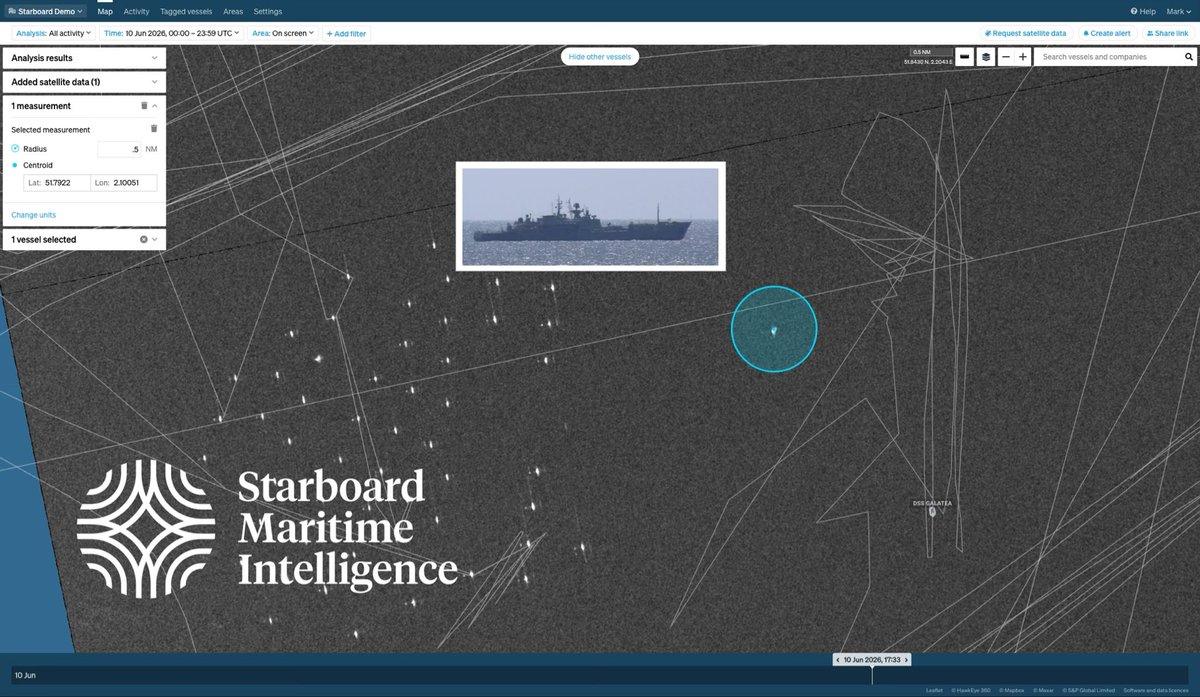Viewport: 1200px width, 697px height.
Task: Click the Lat coordinate input field
Action: click(x=56, y=183)
